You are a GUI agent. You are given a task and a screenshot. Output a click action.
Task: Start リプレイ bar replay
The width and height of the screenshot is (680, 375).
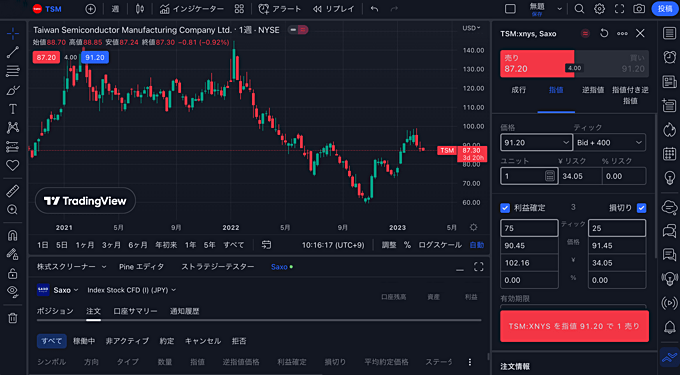coord(334,9)
